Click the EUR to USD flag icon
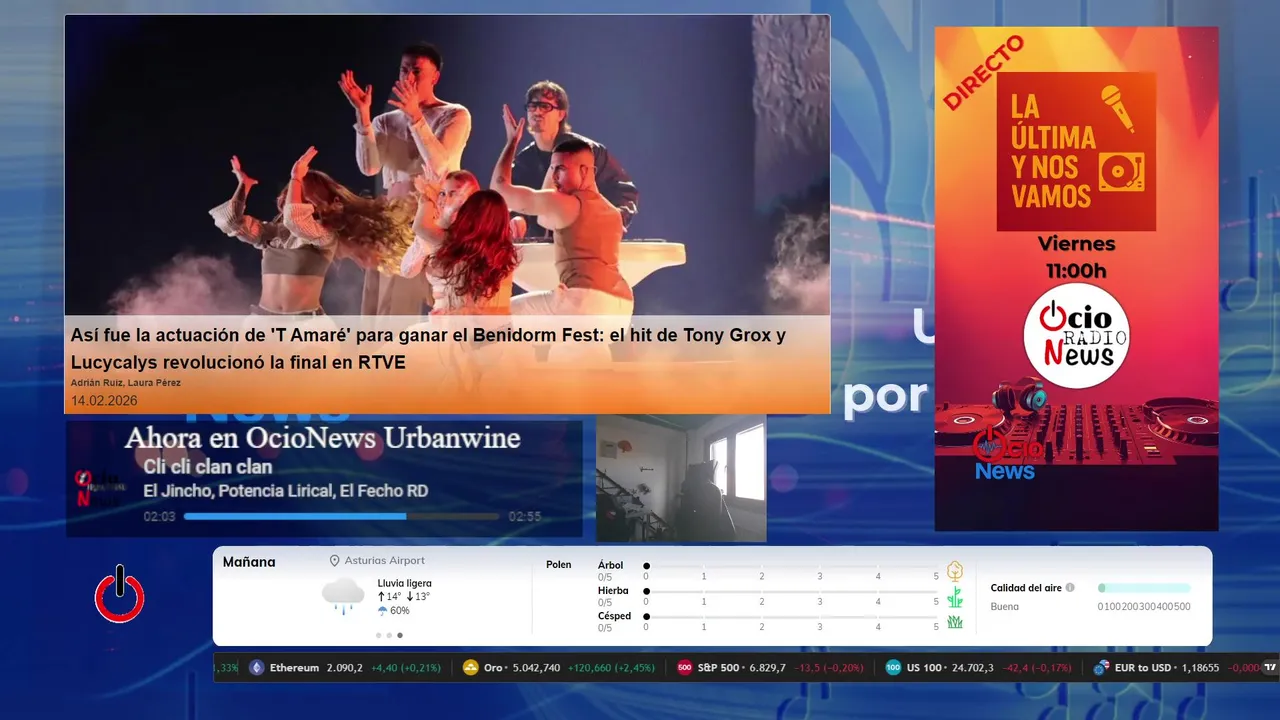 point(1101,667)
